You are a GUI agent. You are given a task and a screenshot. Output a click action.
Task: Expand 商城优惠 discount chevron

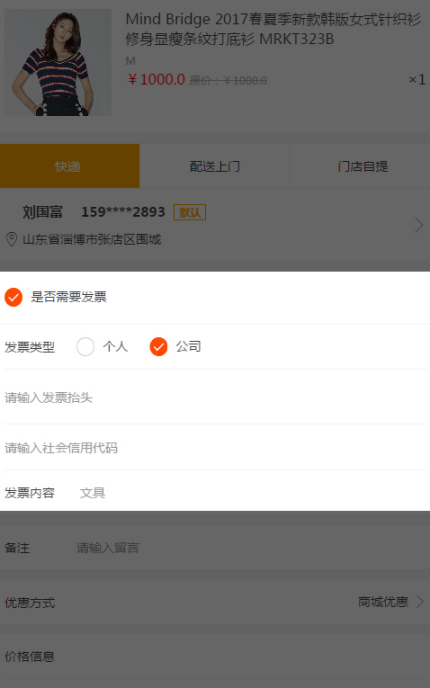[420, 602]
